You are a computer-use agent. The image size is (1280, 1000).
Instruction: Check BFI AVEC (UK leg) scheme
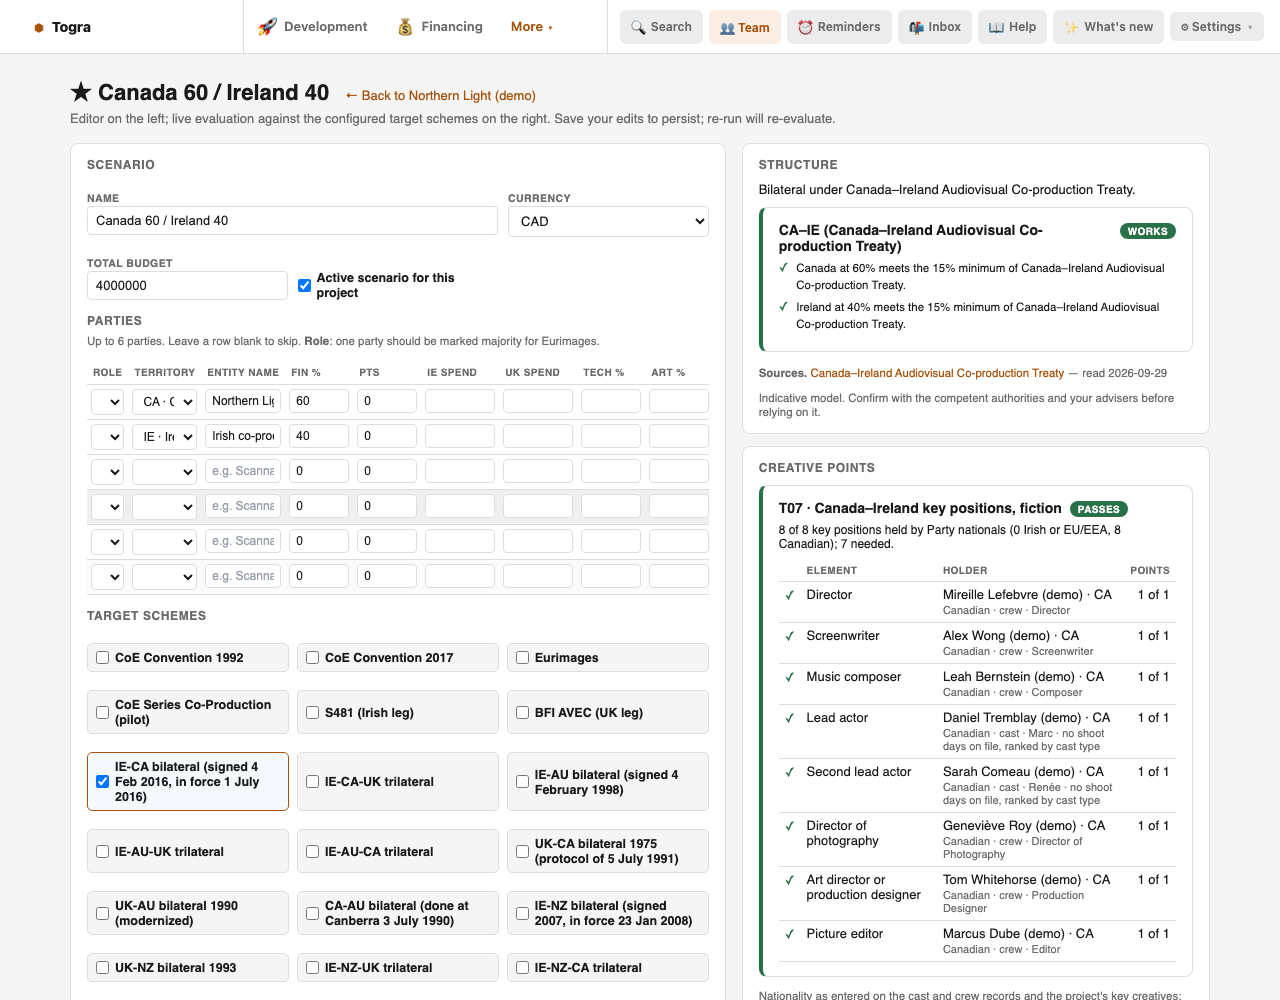522,713
